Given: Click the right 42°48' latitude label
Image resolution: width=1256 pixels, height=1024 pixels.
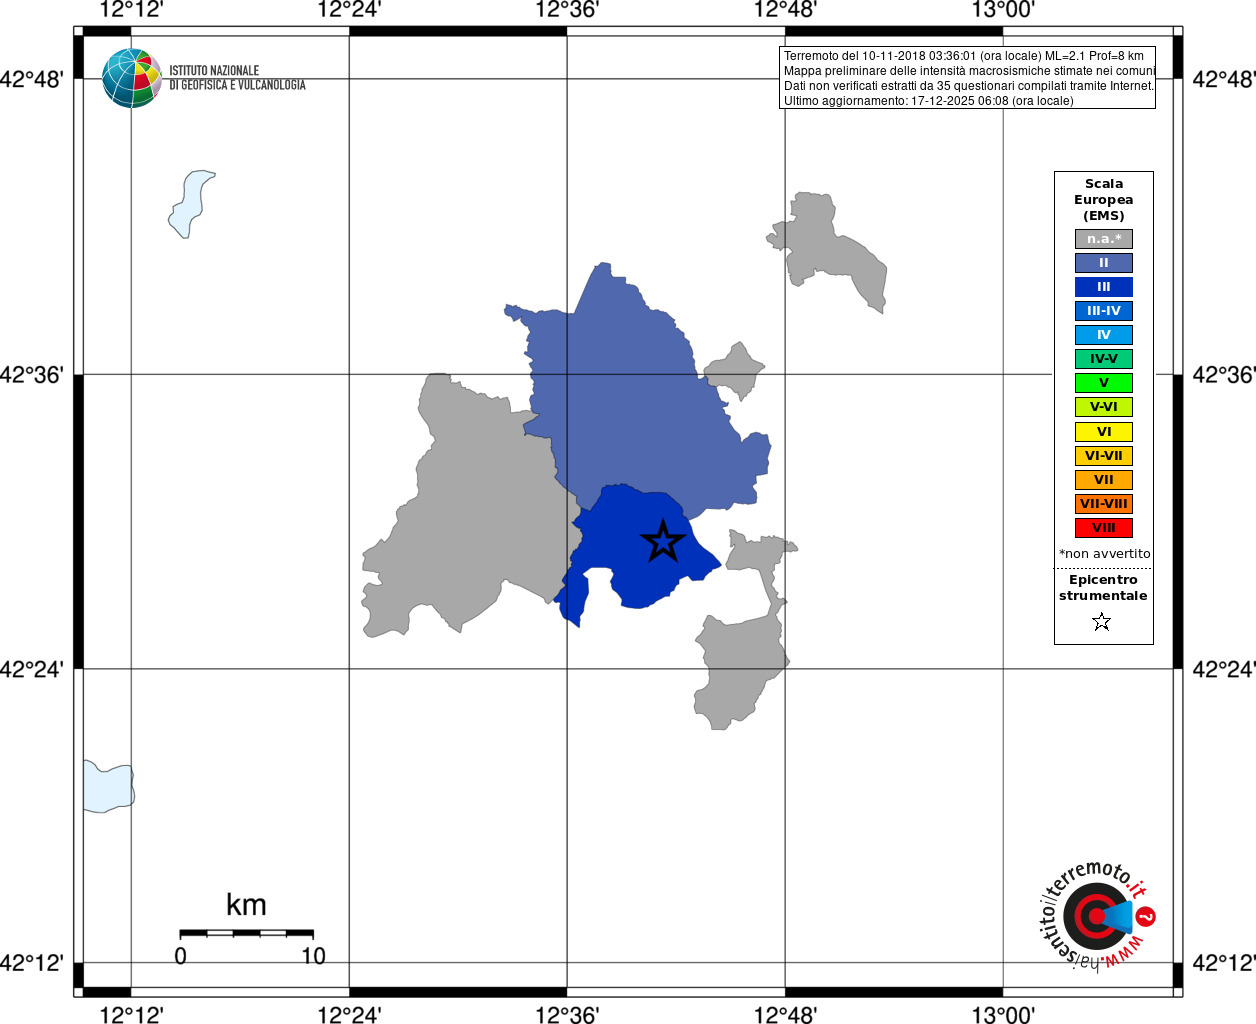Looking at the screenshot, I should coord(1223,79).
